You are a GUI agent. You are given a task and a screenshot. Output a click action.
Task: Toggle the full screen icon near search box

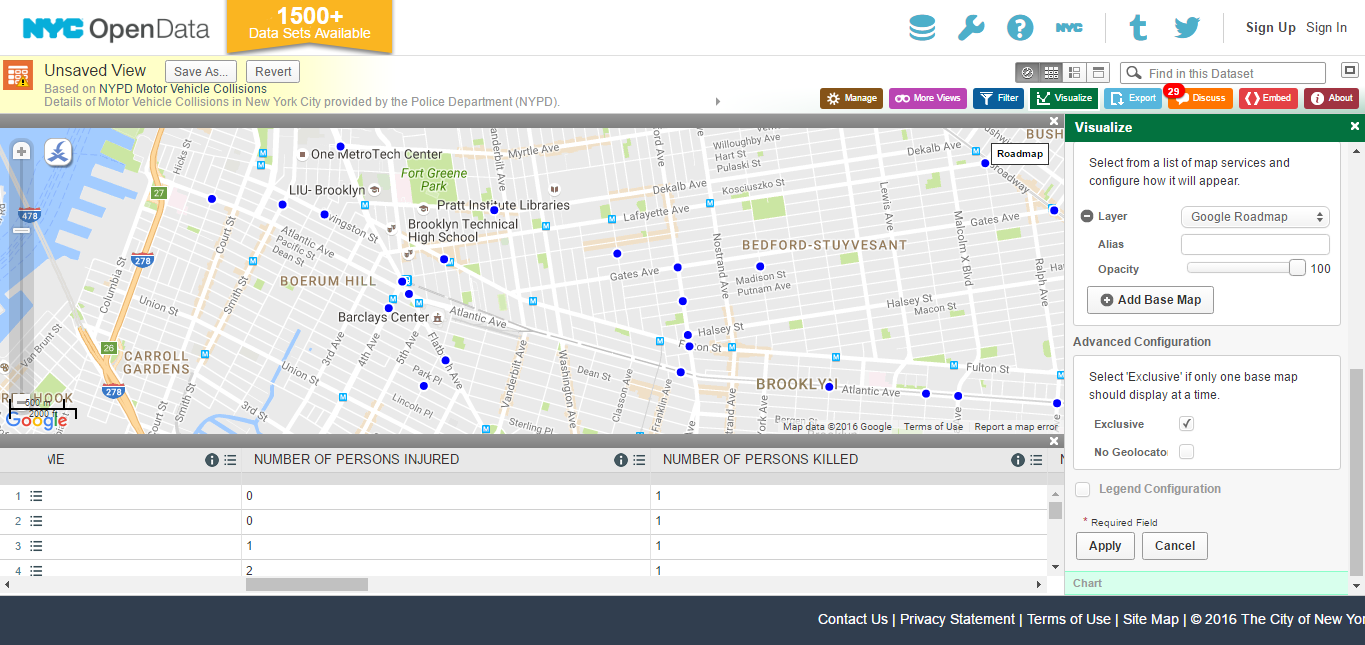pos(1350,70)
